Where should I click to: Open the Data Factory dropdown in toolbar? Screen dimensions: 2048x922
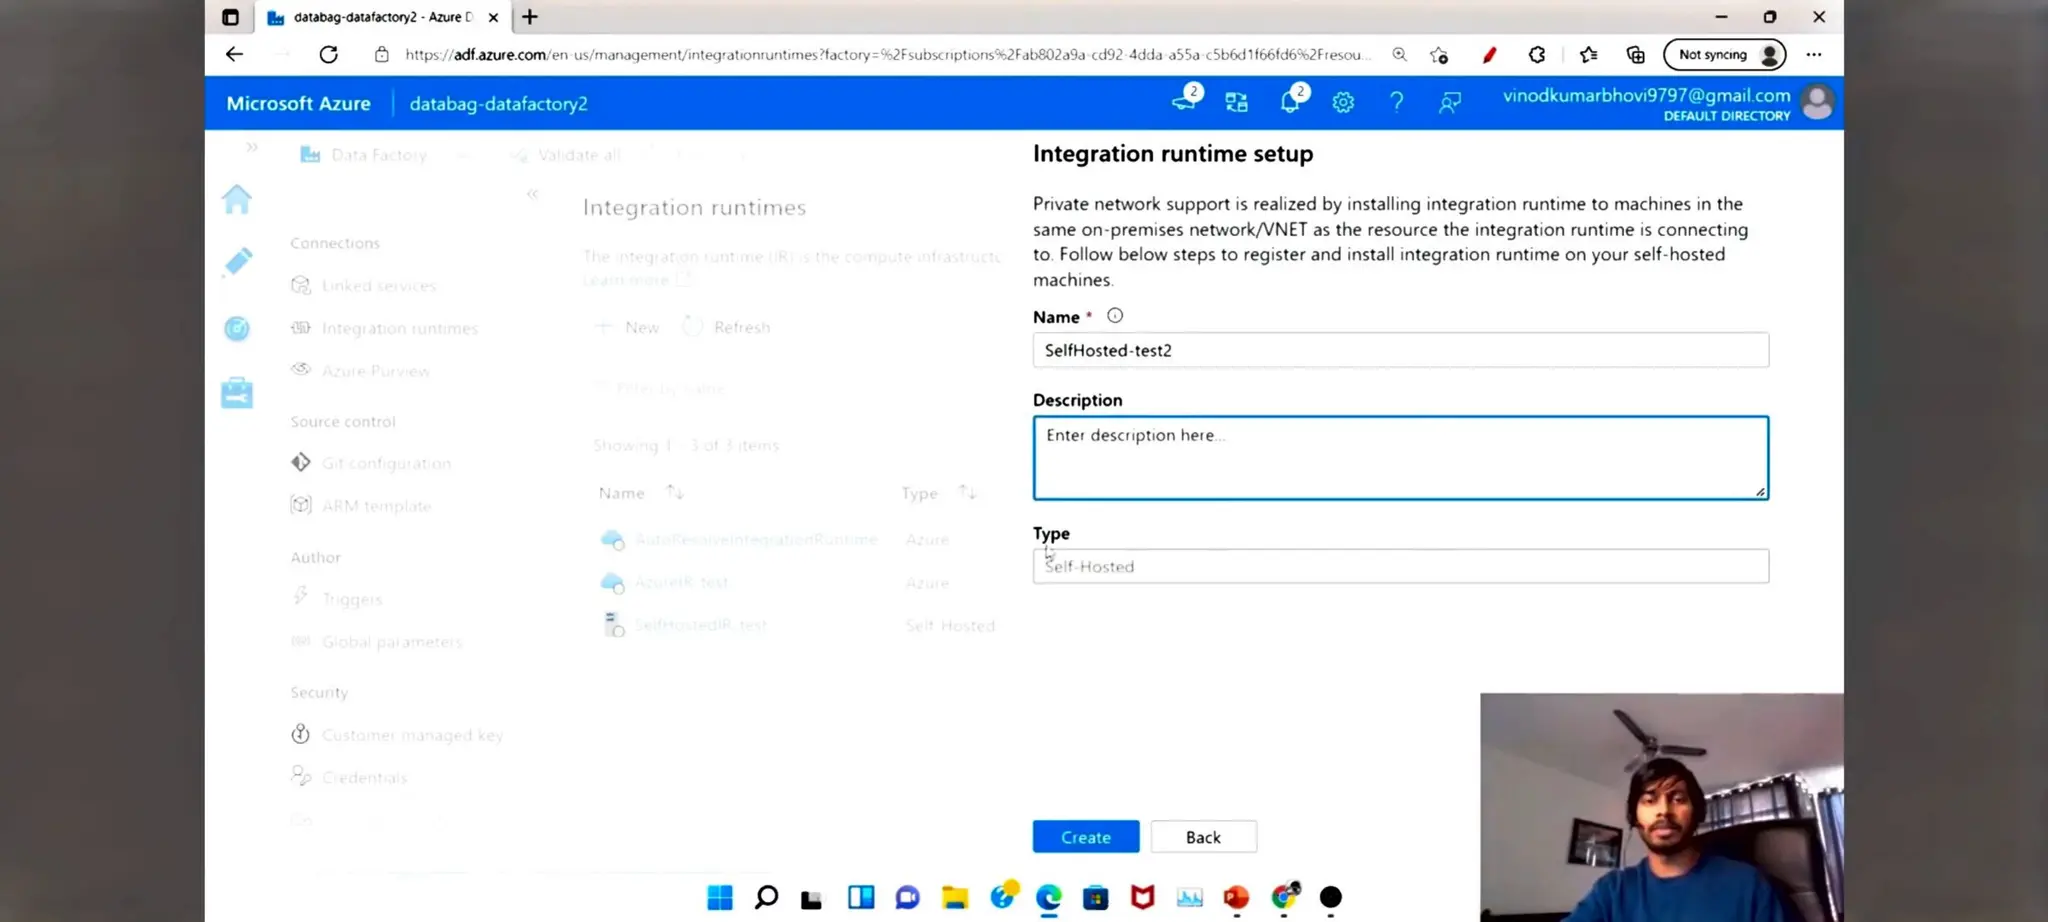coord(385,155)
